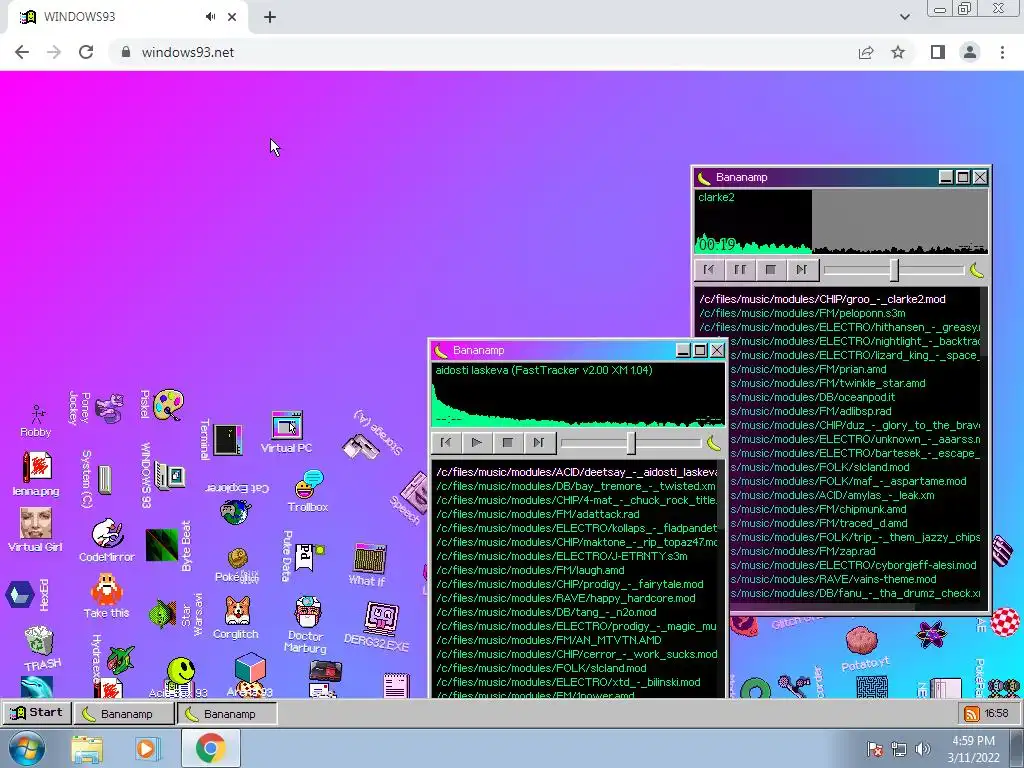Screen dimensions: 1024x768
Task: Select peloponn.s3m in the playlist
Action: point(840,313)
